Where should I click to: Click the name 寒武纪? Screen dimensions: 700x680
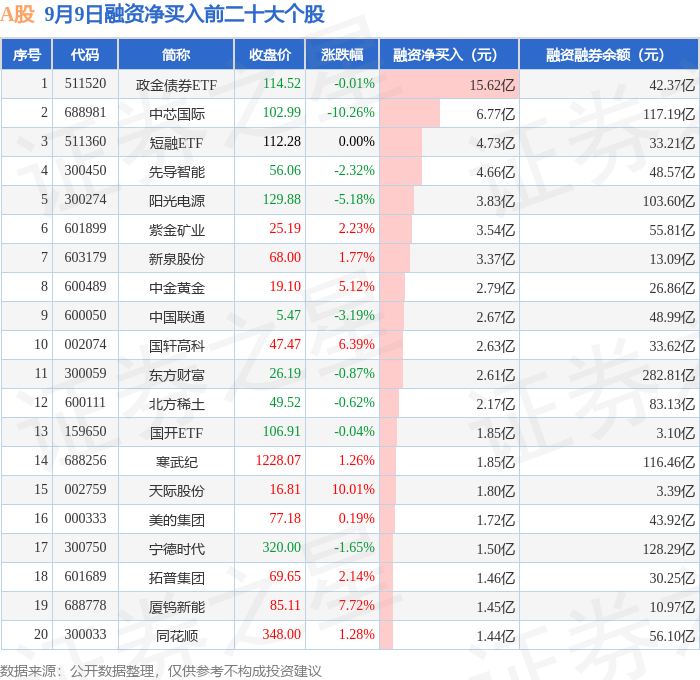tap(177, 462)
